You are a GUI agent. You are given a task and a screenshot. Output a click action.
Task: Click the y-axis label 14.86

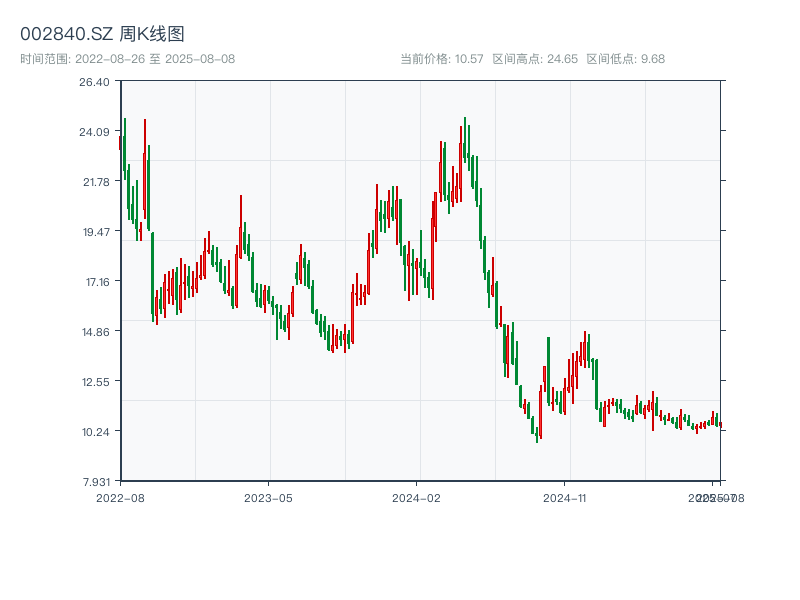[96, 332]
